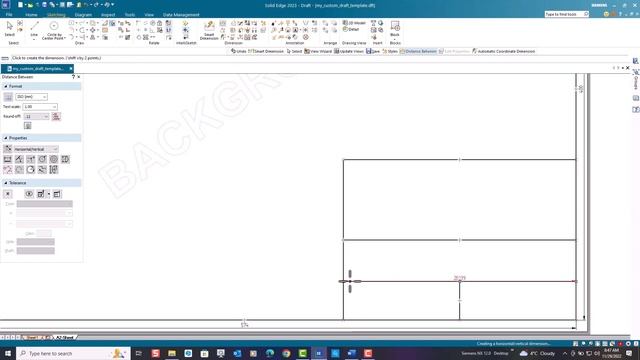Click the Save disk icon in quick access toolbar
Viewport: 640px width, 360px height.
(x=44, y=5)
